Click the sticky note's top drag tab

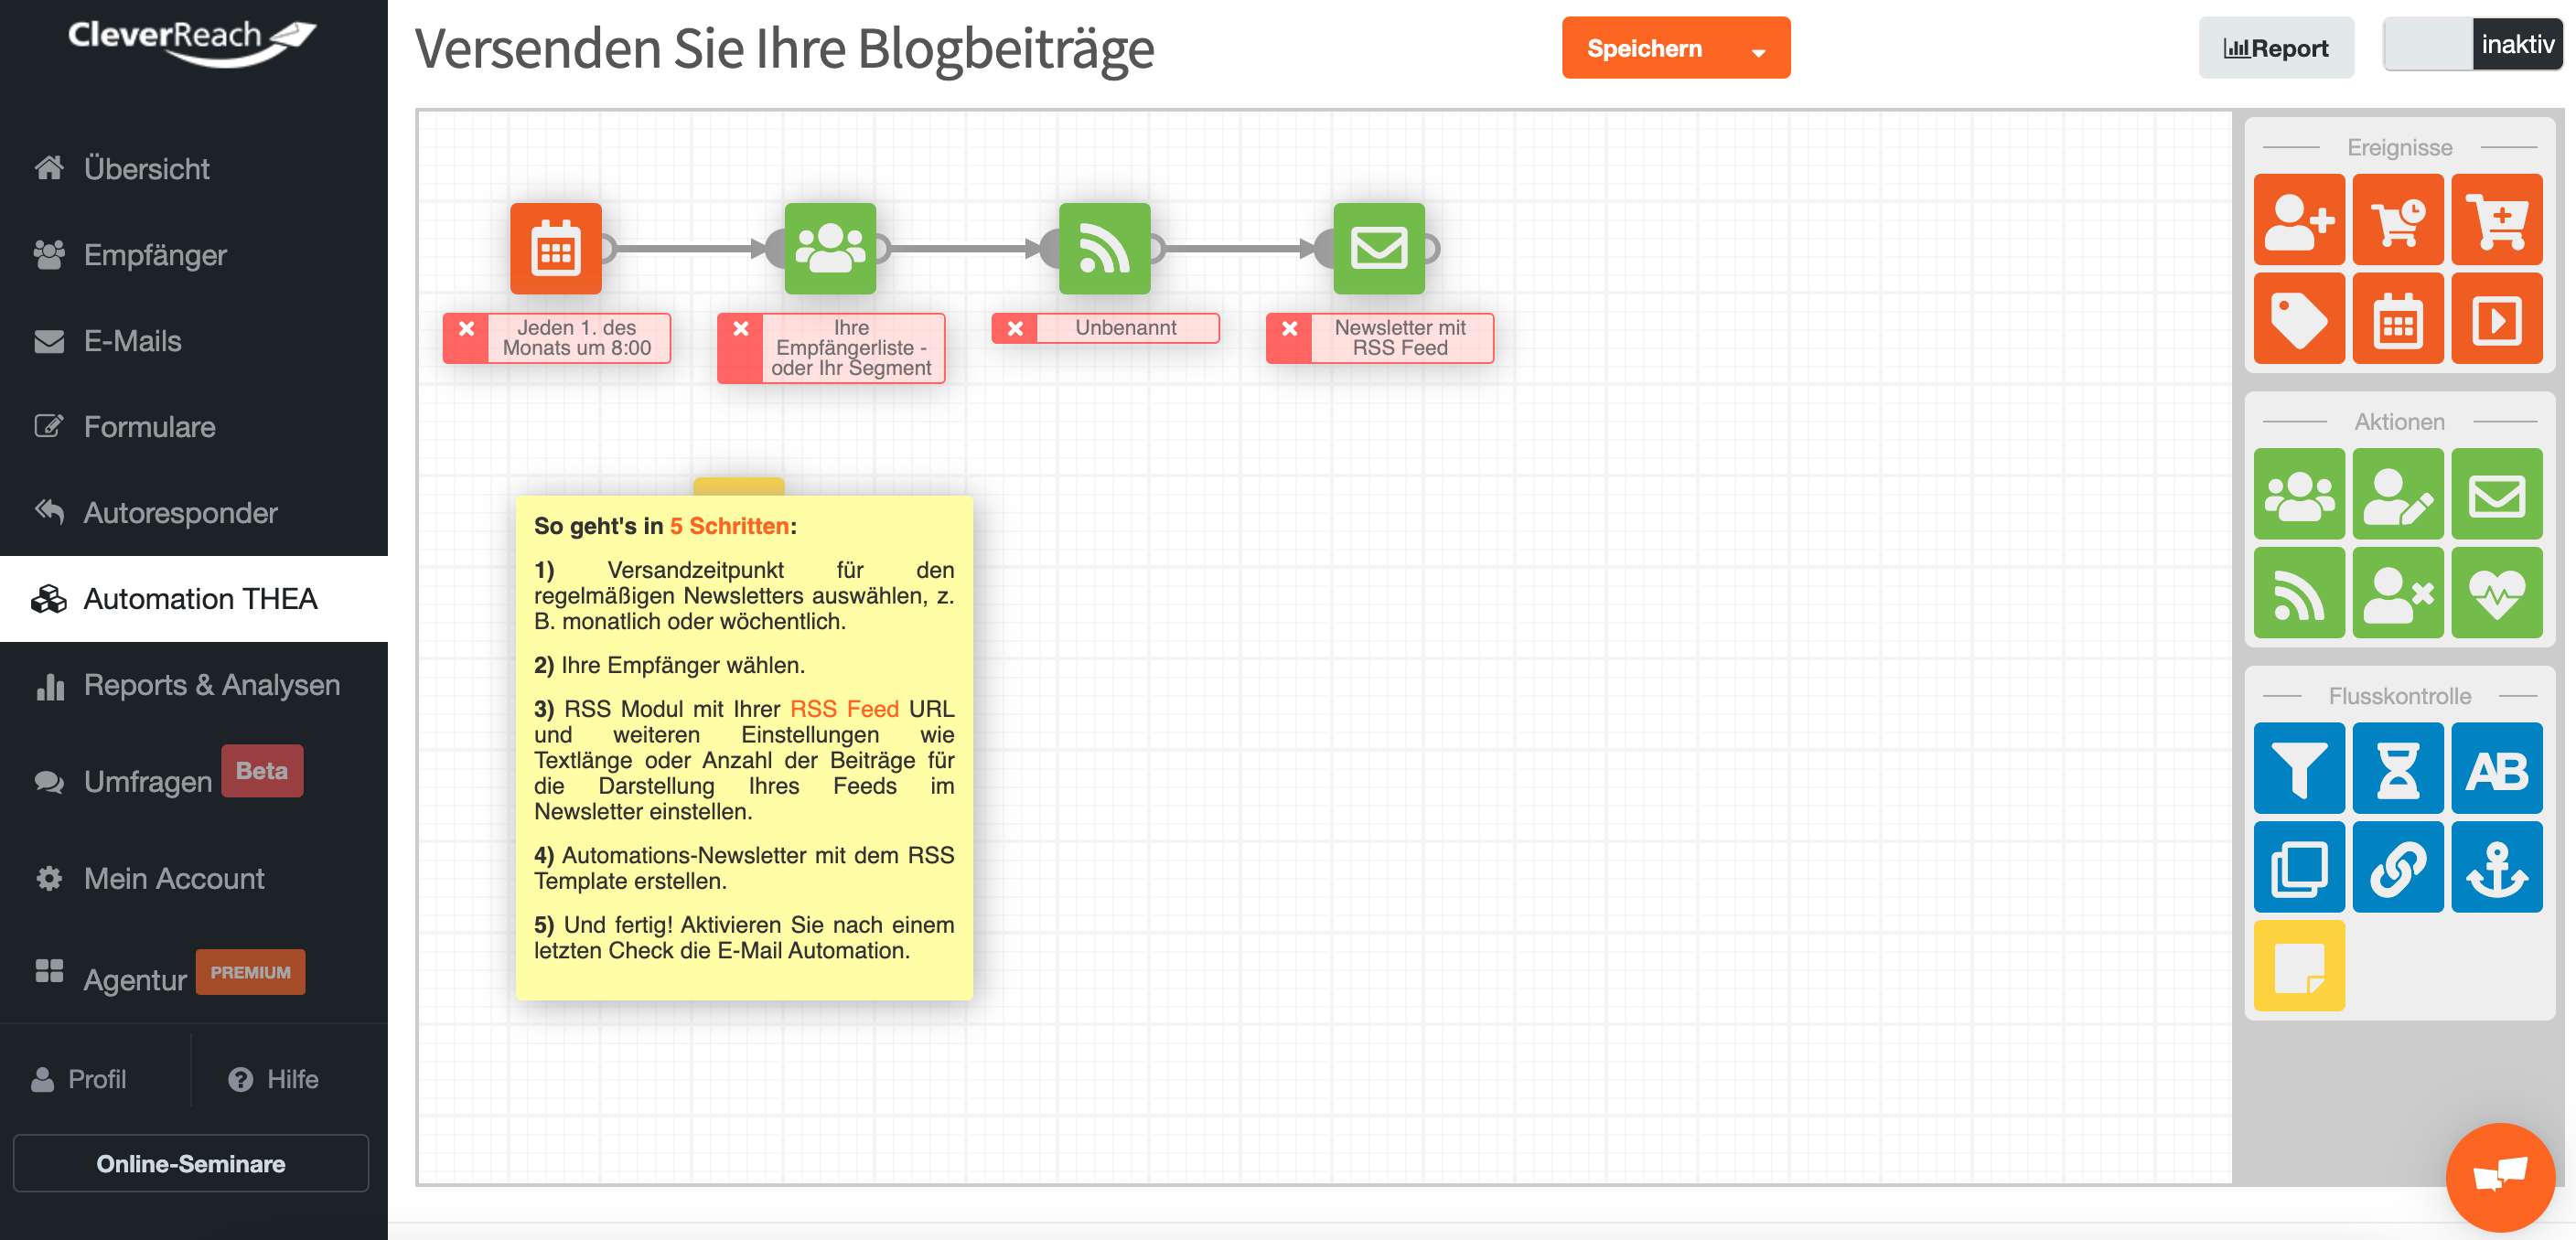point(739,487)
